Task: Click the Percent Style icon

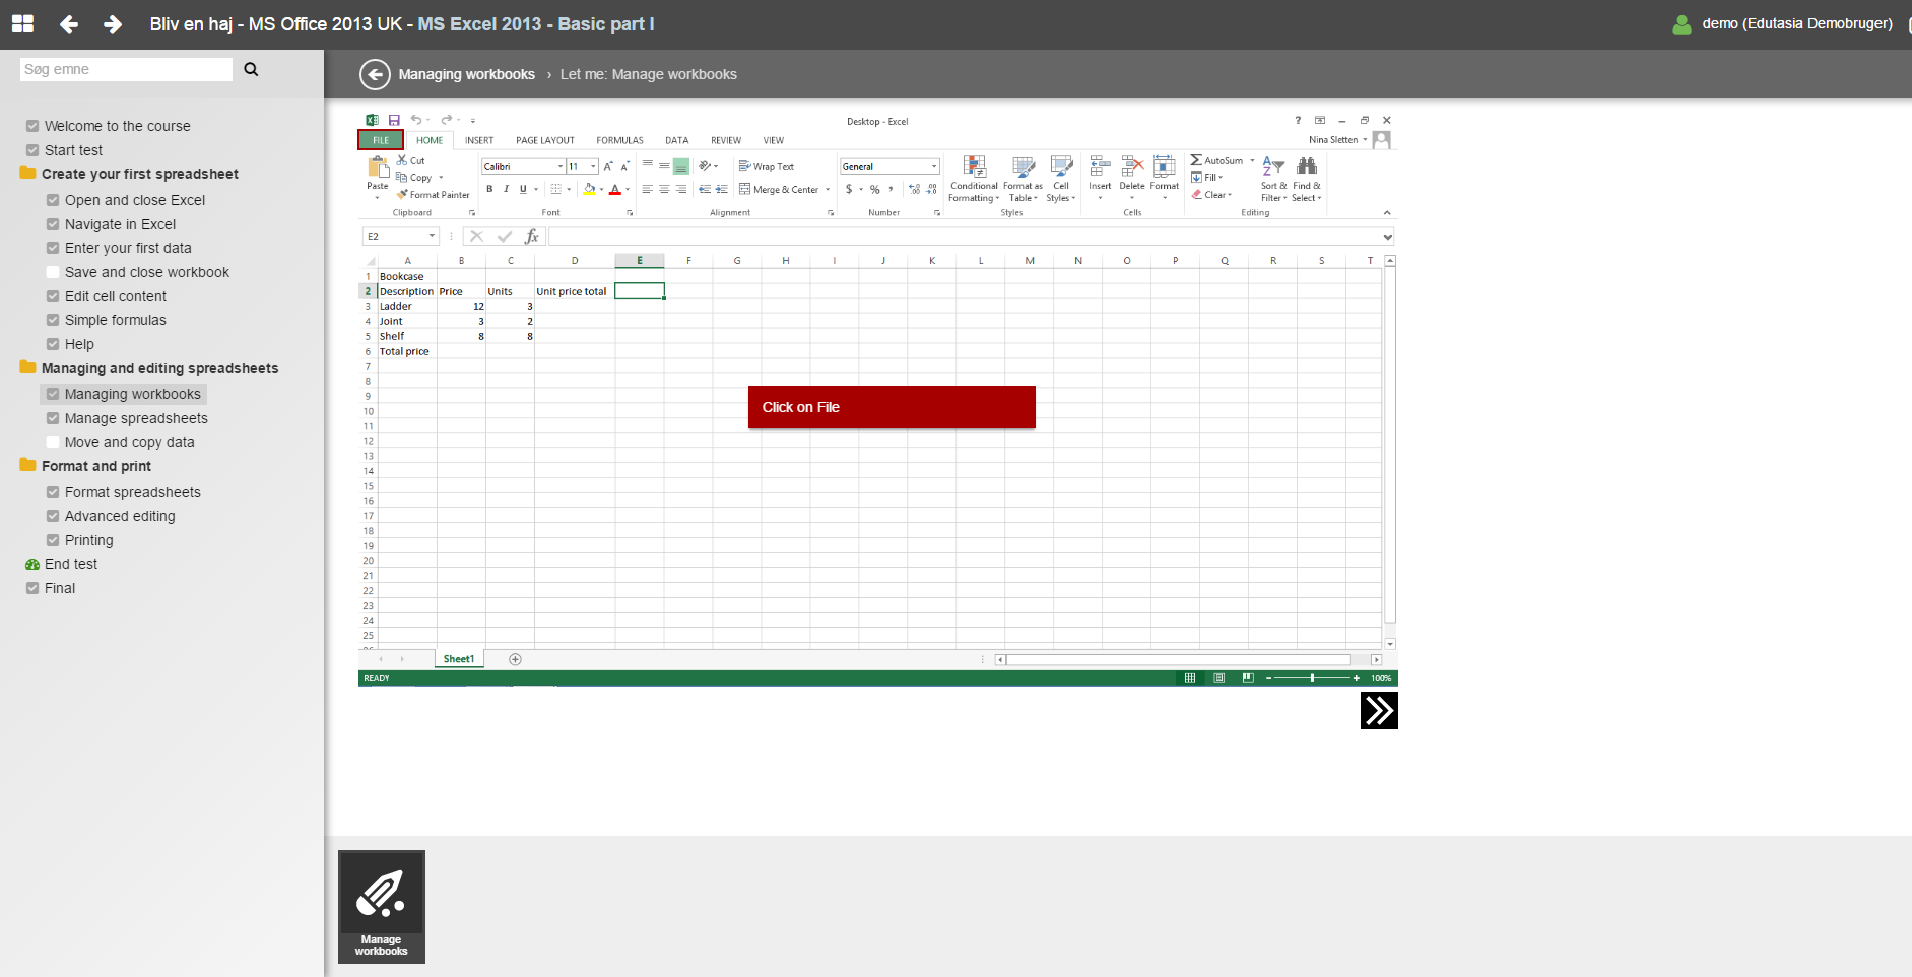Action: [x=874, y=189]
